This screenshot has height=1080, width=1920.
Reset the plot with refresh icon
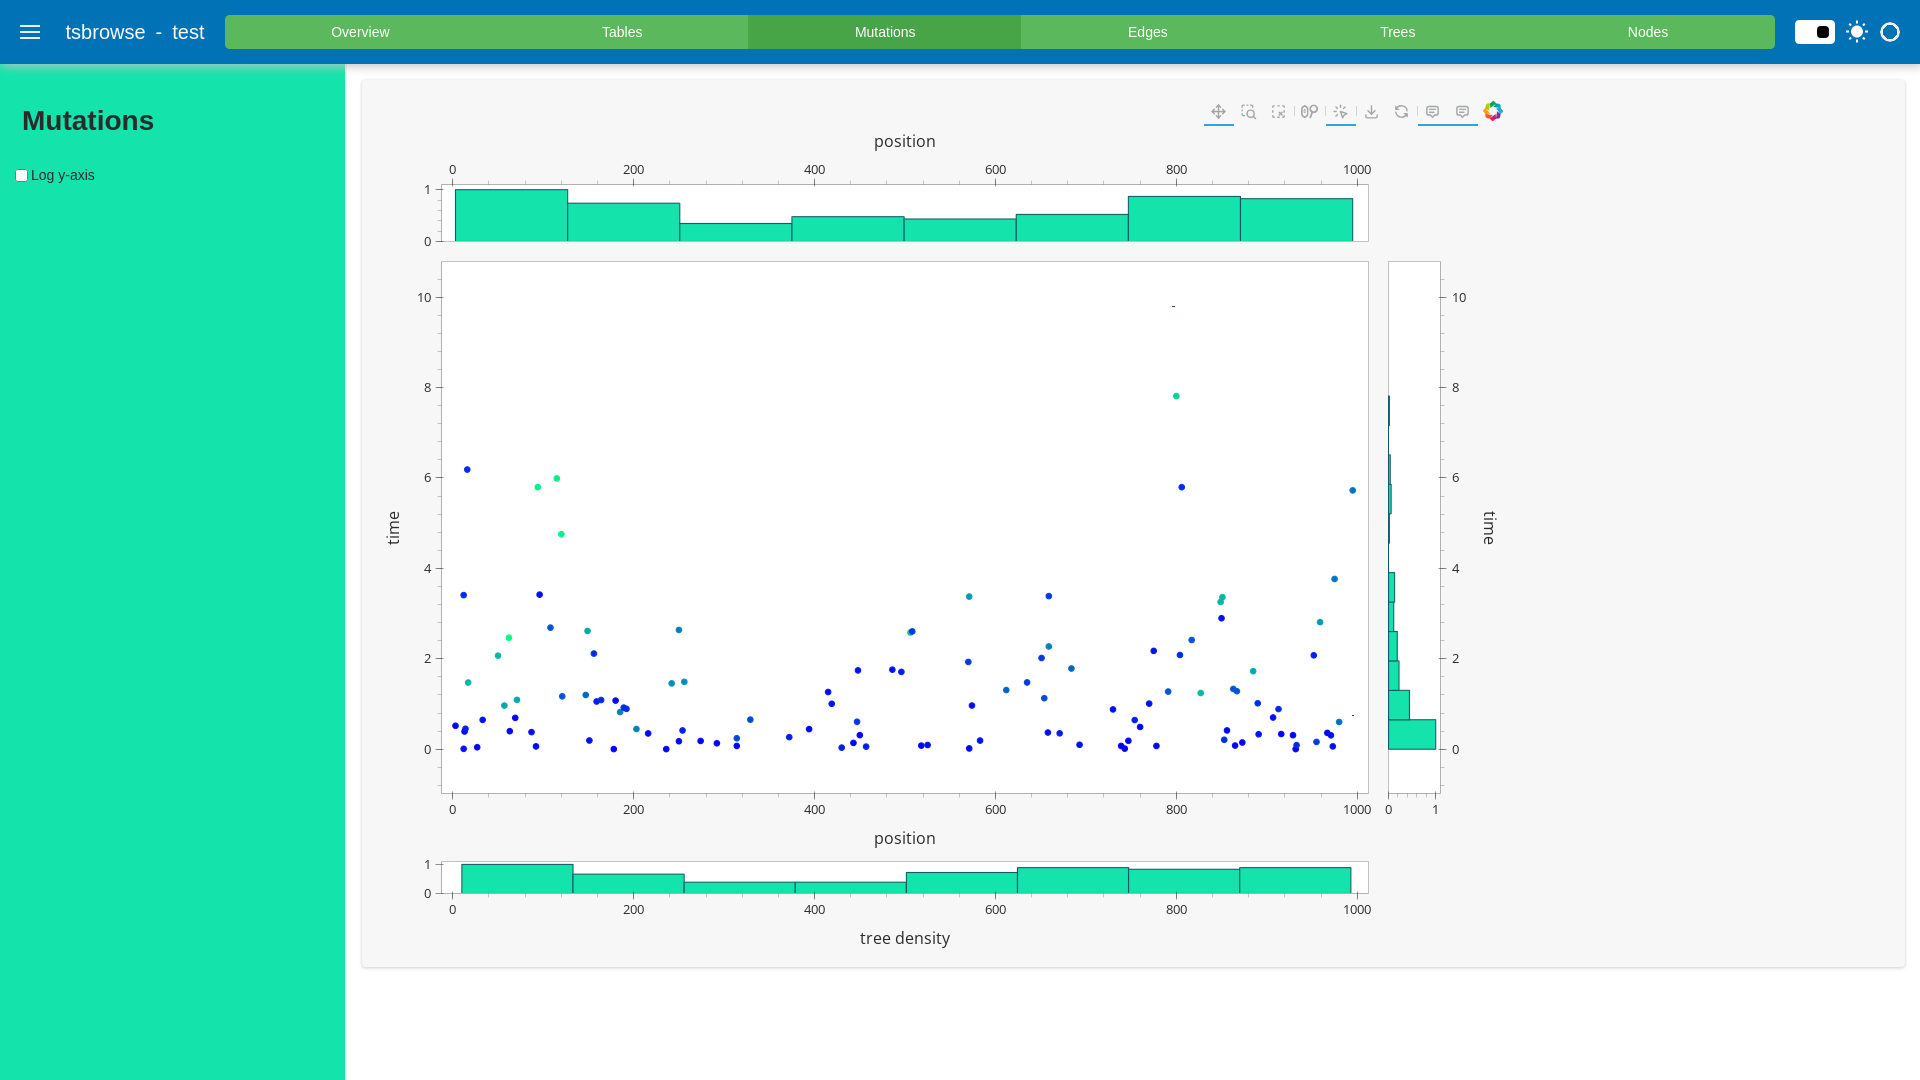coord(1401,112)
